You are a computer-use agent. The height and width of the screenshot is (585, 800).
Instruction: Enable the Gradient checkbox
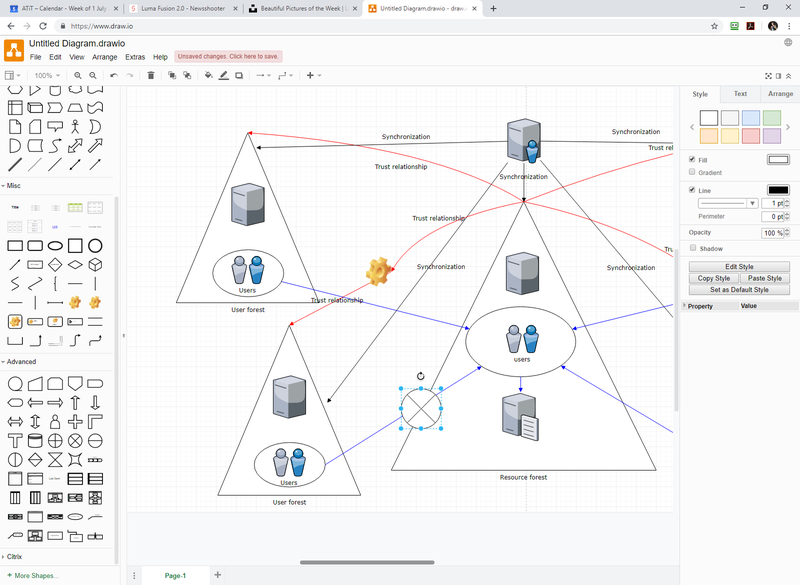pos(692,172)
